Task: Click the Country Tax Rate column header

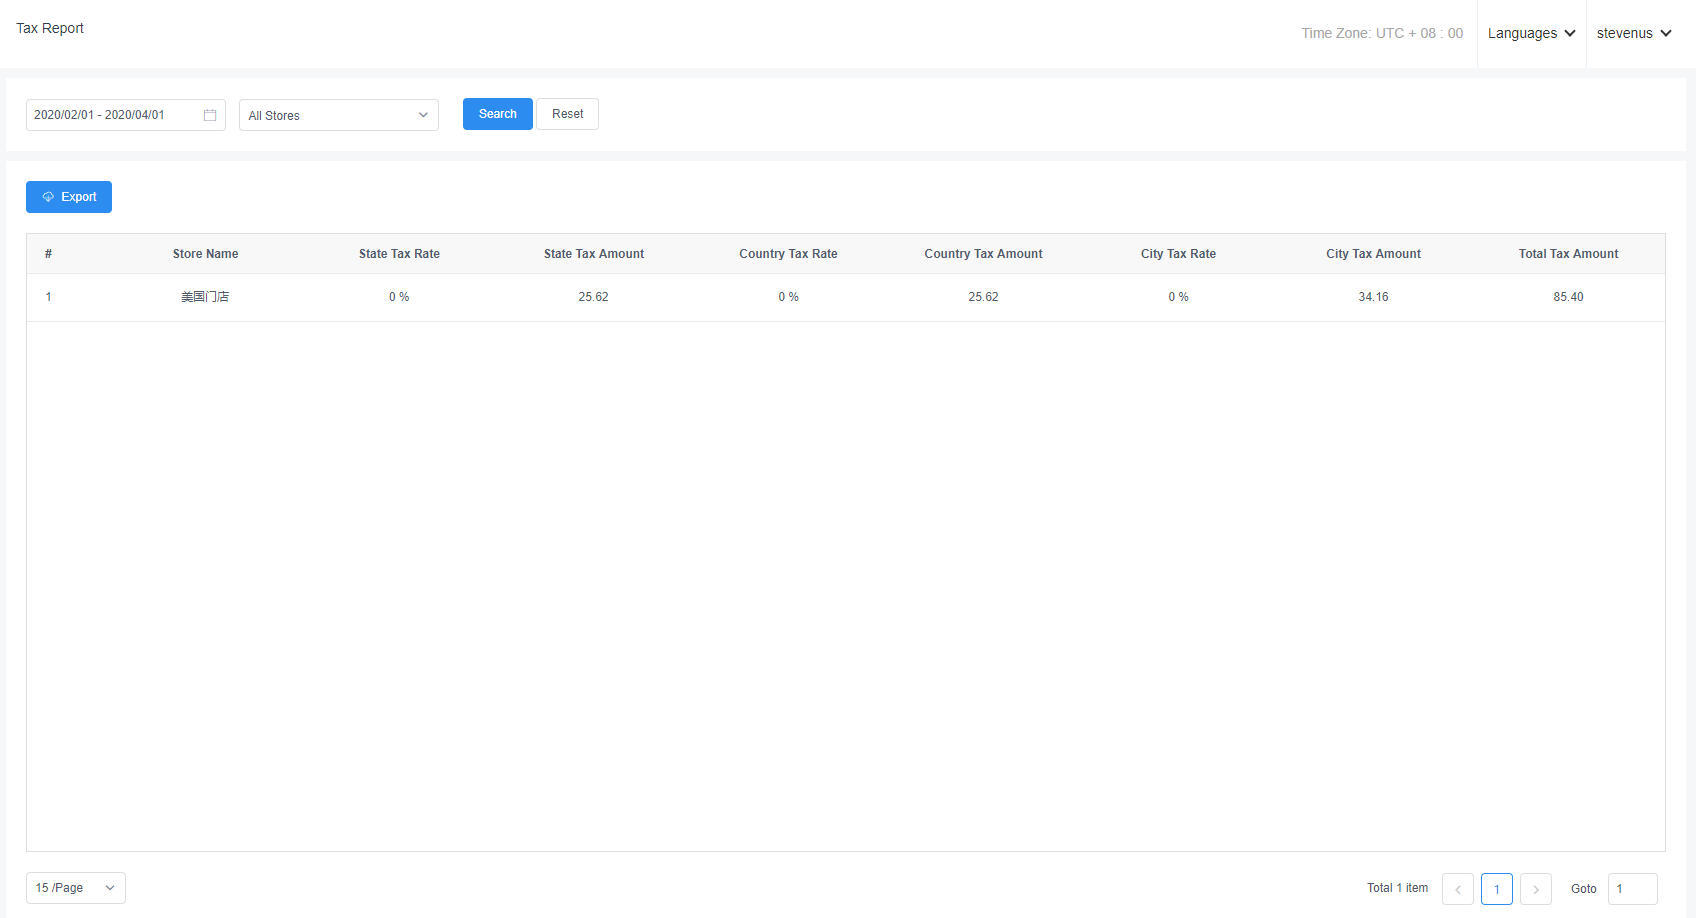Action: (x=788, y=254)
